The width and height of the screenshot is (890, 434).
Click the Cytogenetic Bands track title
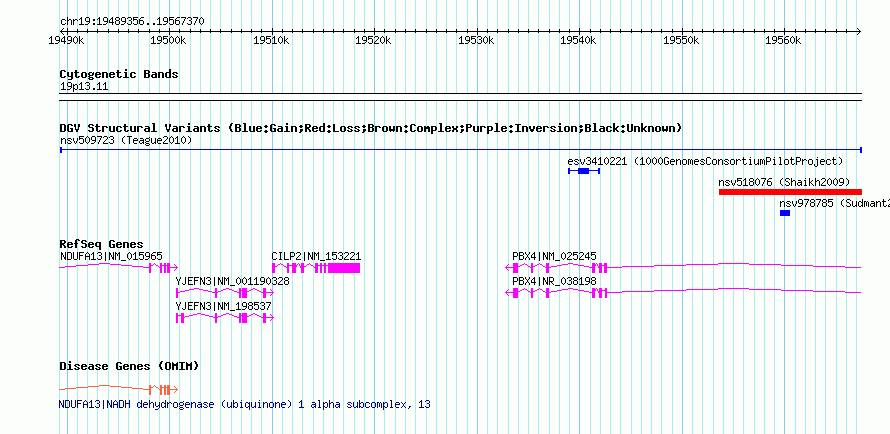click(x=119, y=74)
